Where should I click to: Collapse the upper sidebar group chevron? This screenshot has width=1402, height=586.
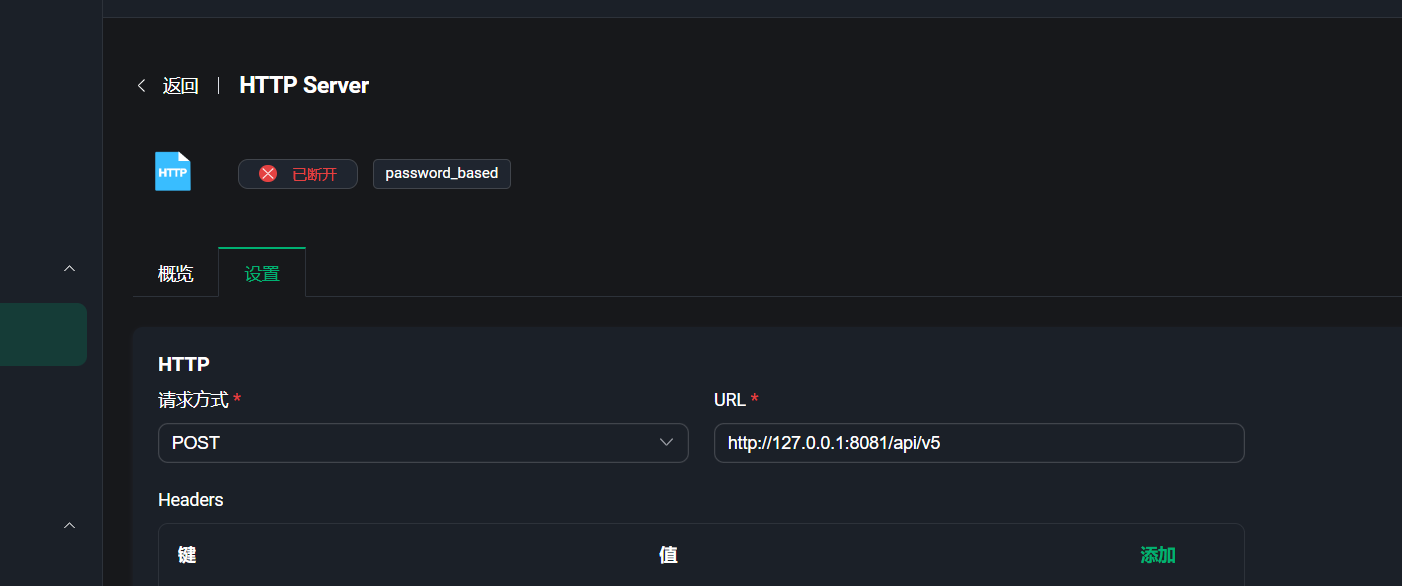(69, 268)
